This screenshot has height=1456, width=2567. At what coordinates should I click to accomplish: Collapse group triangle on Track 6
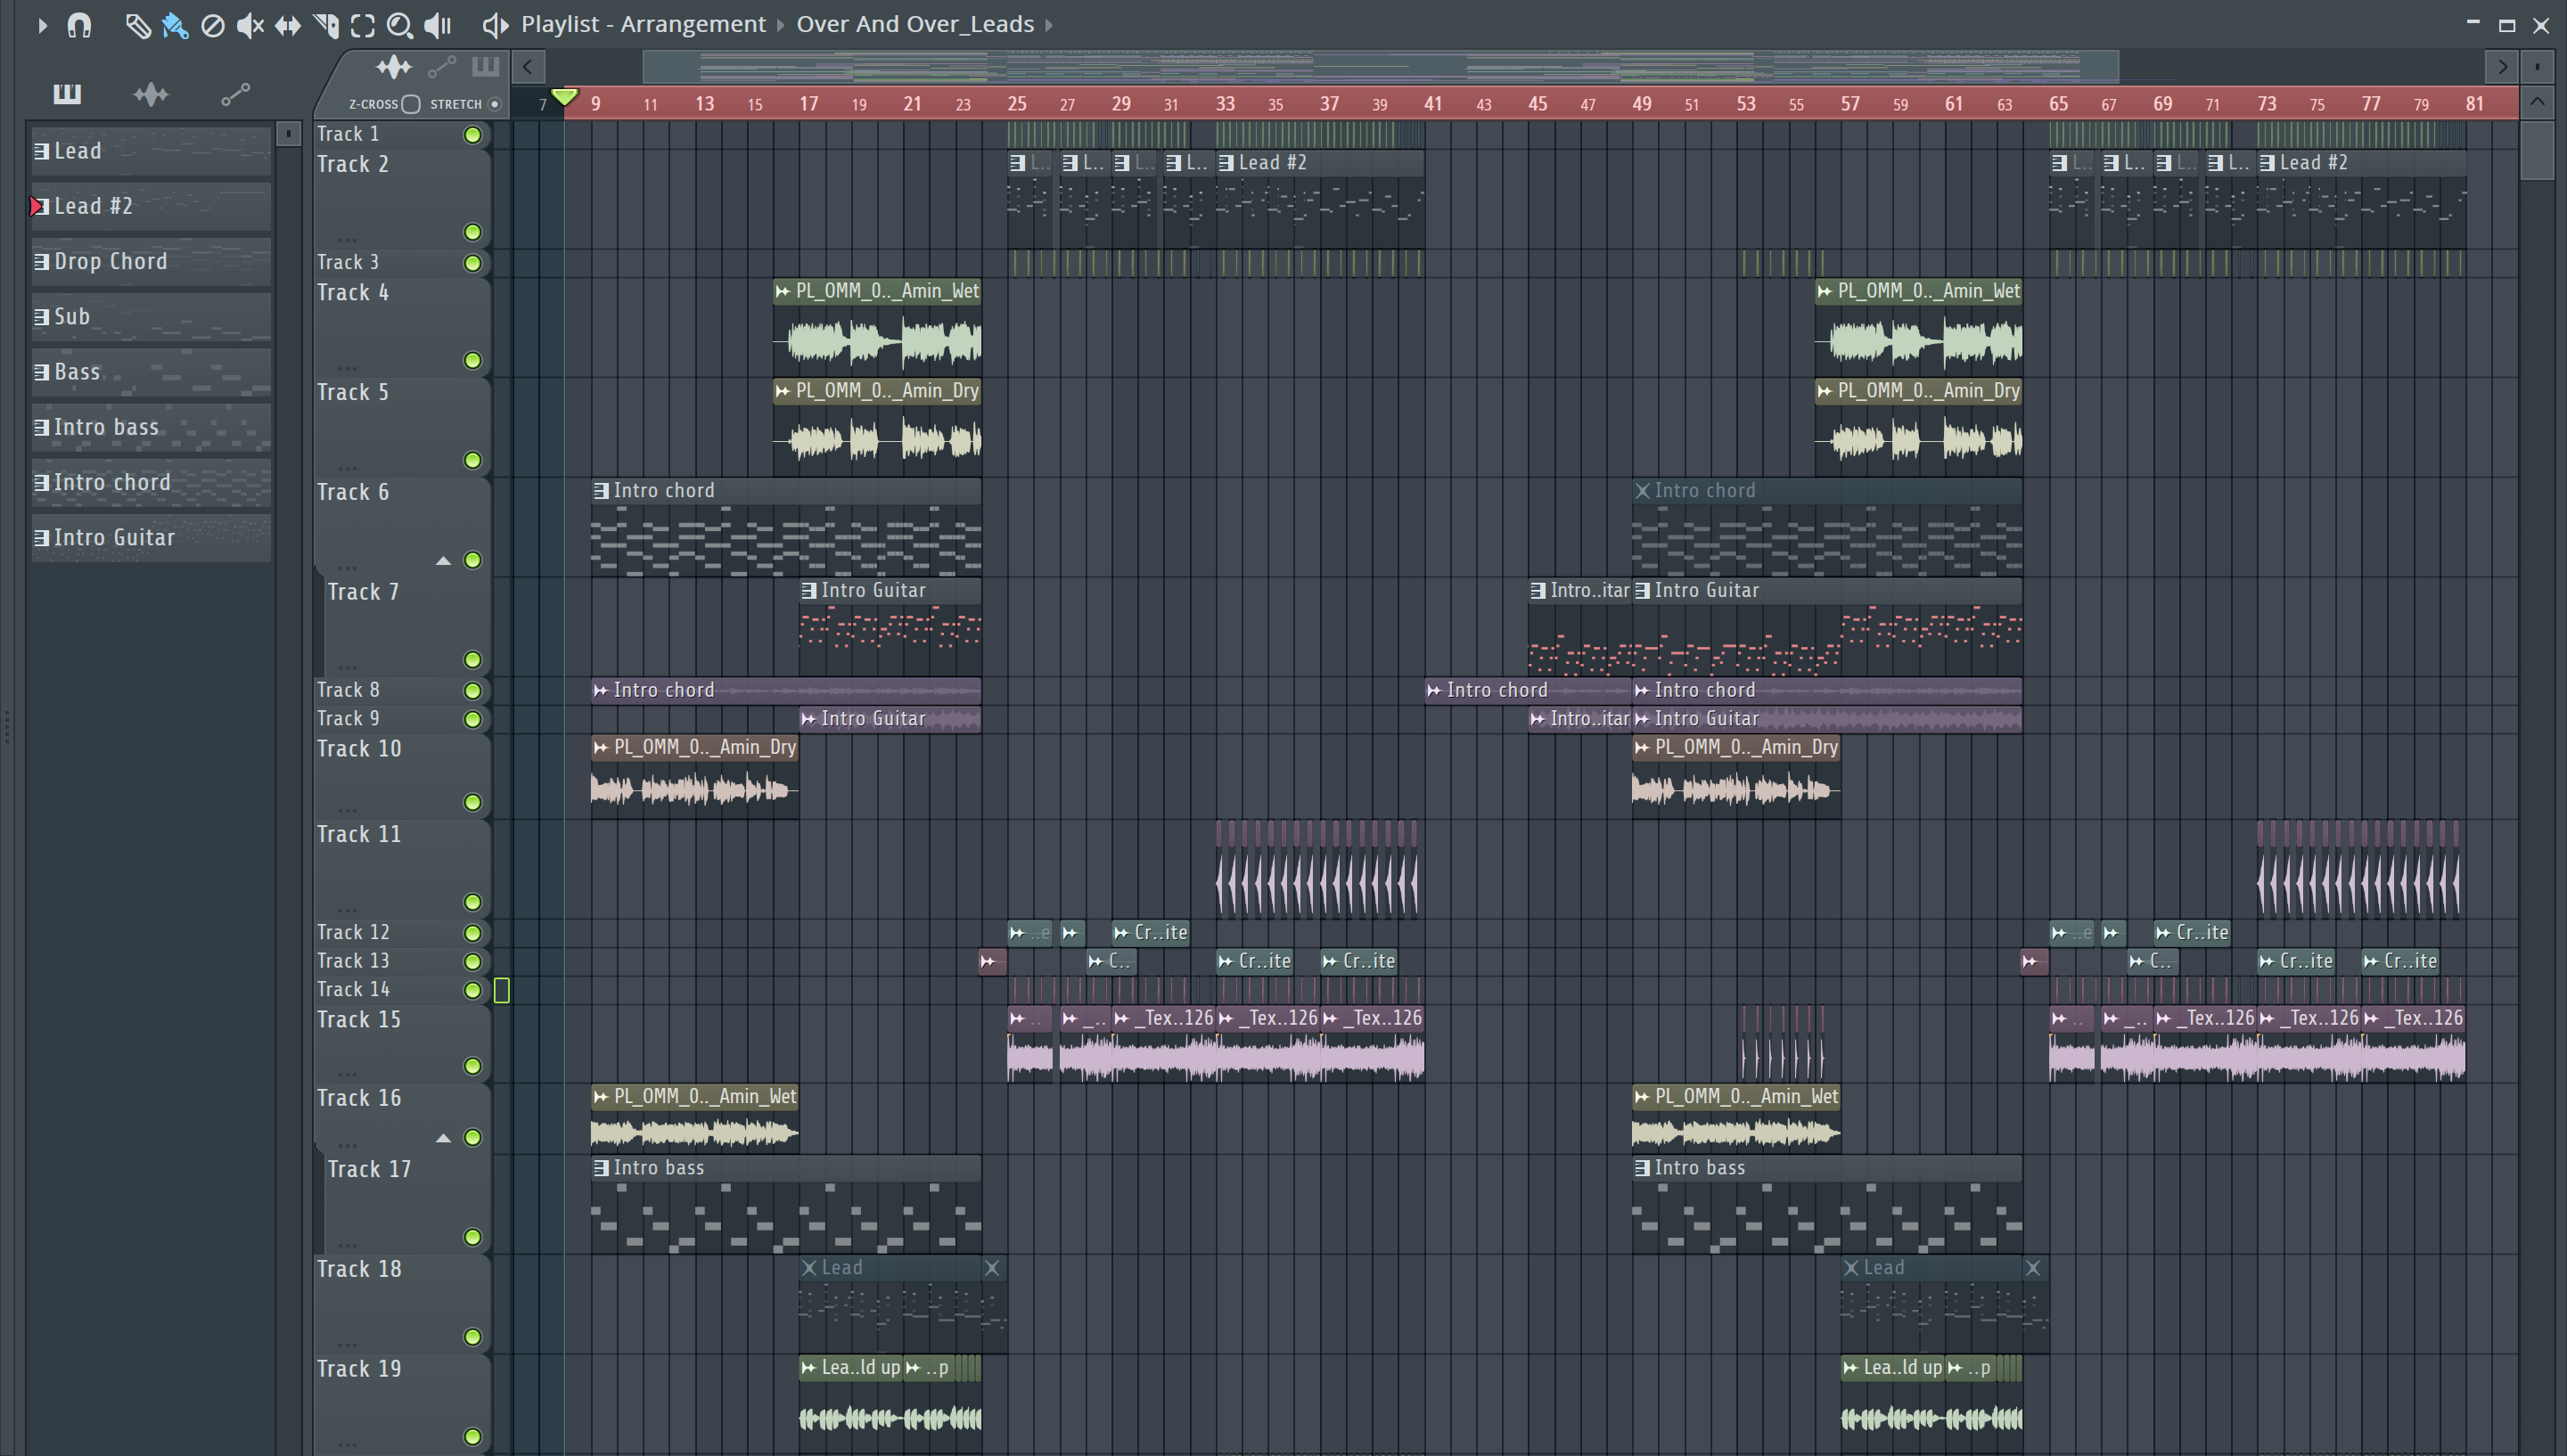[443, 561]
